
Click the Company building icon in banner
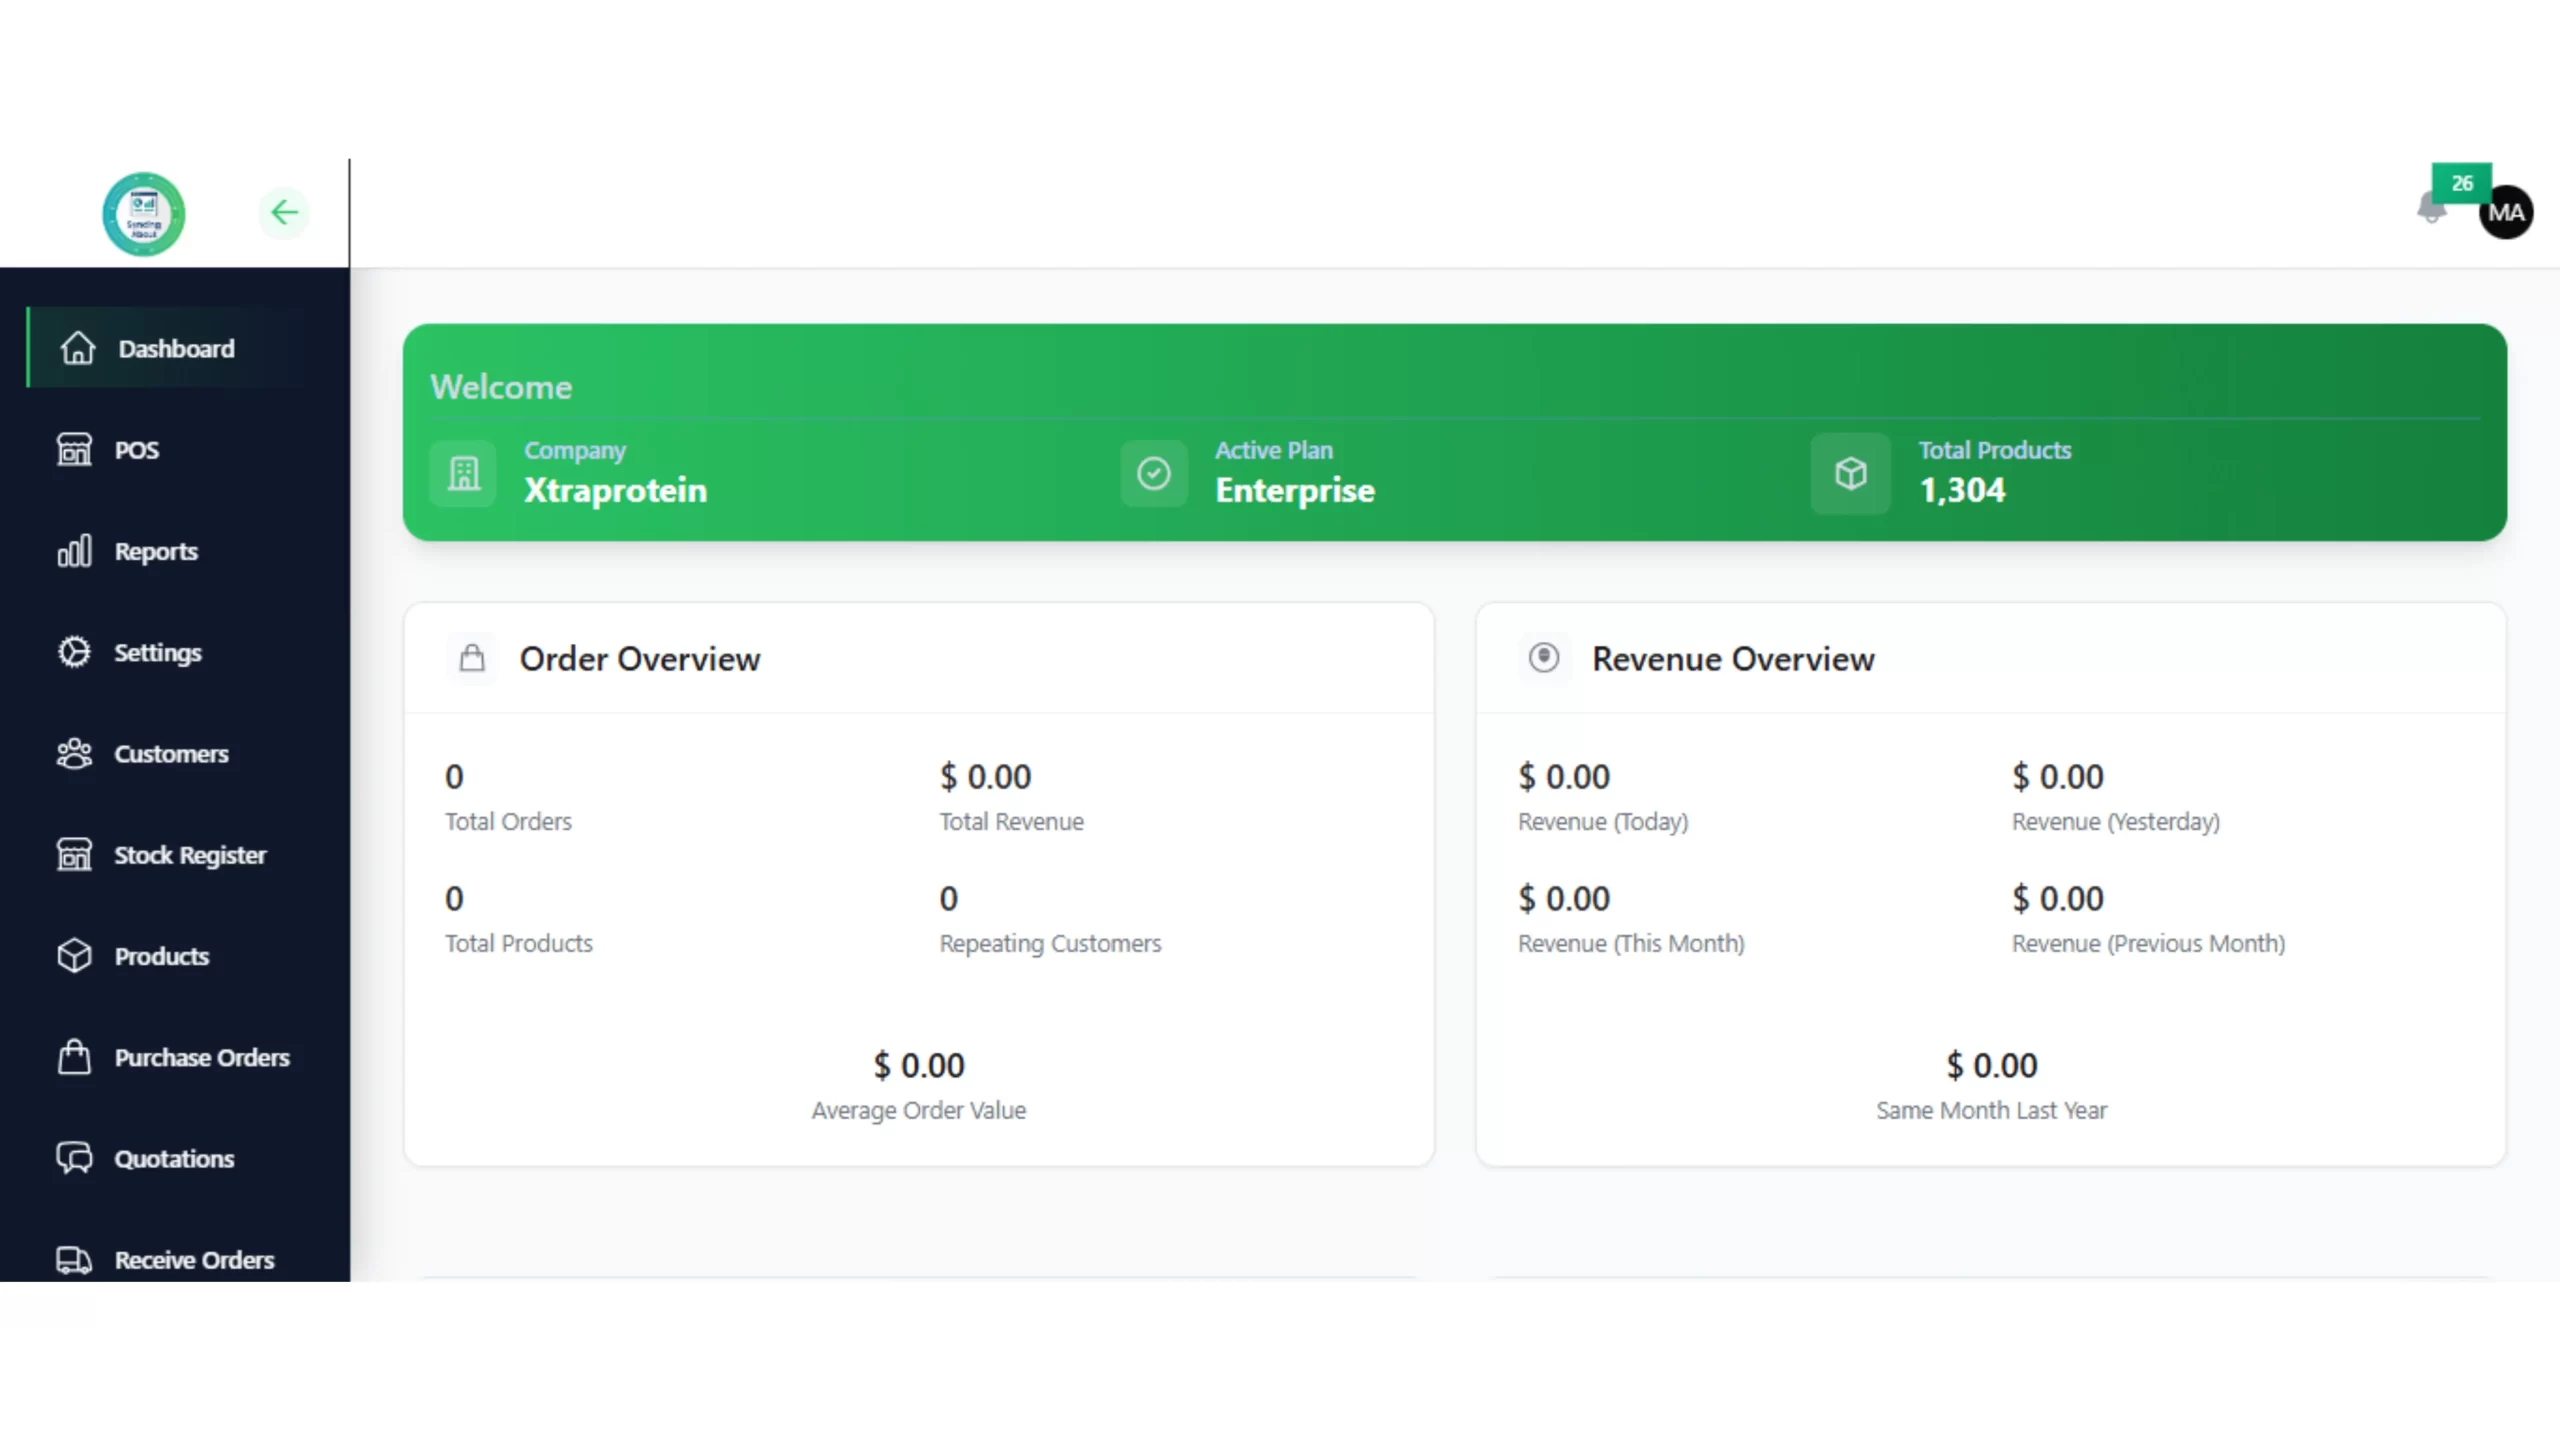pos(463,473)
